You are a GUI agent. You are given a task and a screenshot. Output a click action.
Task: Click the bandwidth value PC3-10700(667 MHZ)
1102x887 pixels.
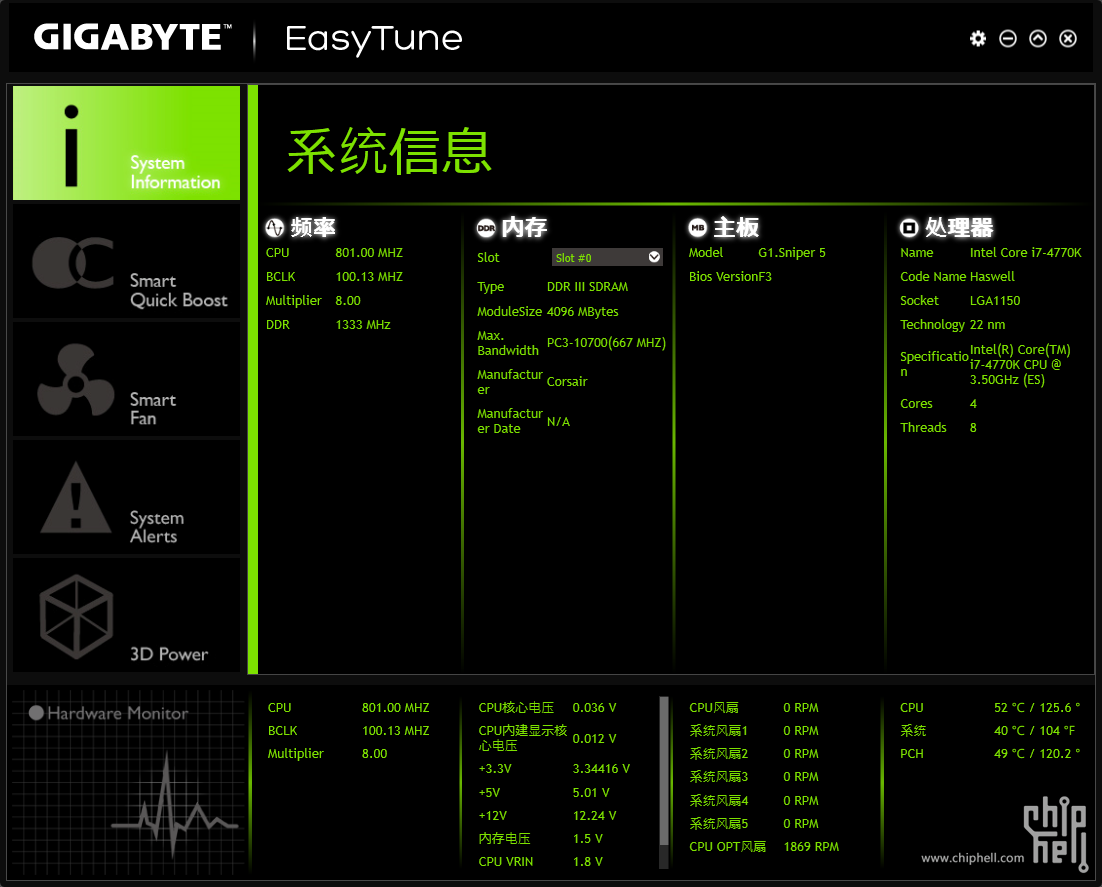click(x=606, y=343)
